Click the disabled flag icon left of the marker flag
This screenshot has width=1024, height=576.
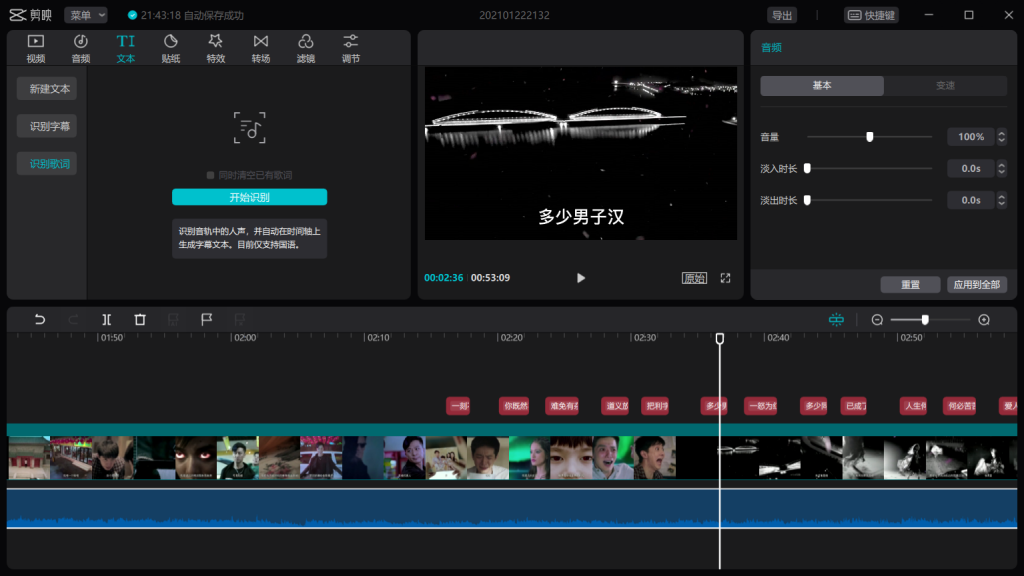tap(173, 319)
